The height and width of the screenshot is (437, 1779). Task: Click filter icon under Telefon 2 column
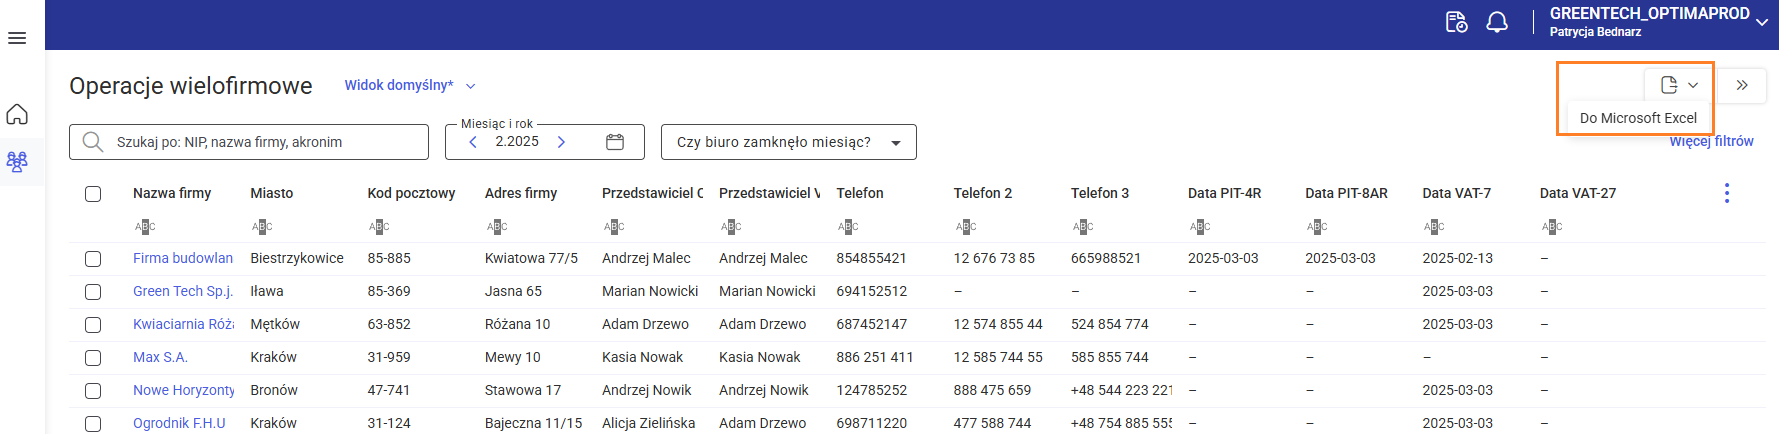click(965, 227)
